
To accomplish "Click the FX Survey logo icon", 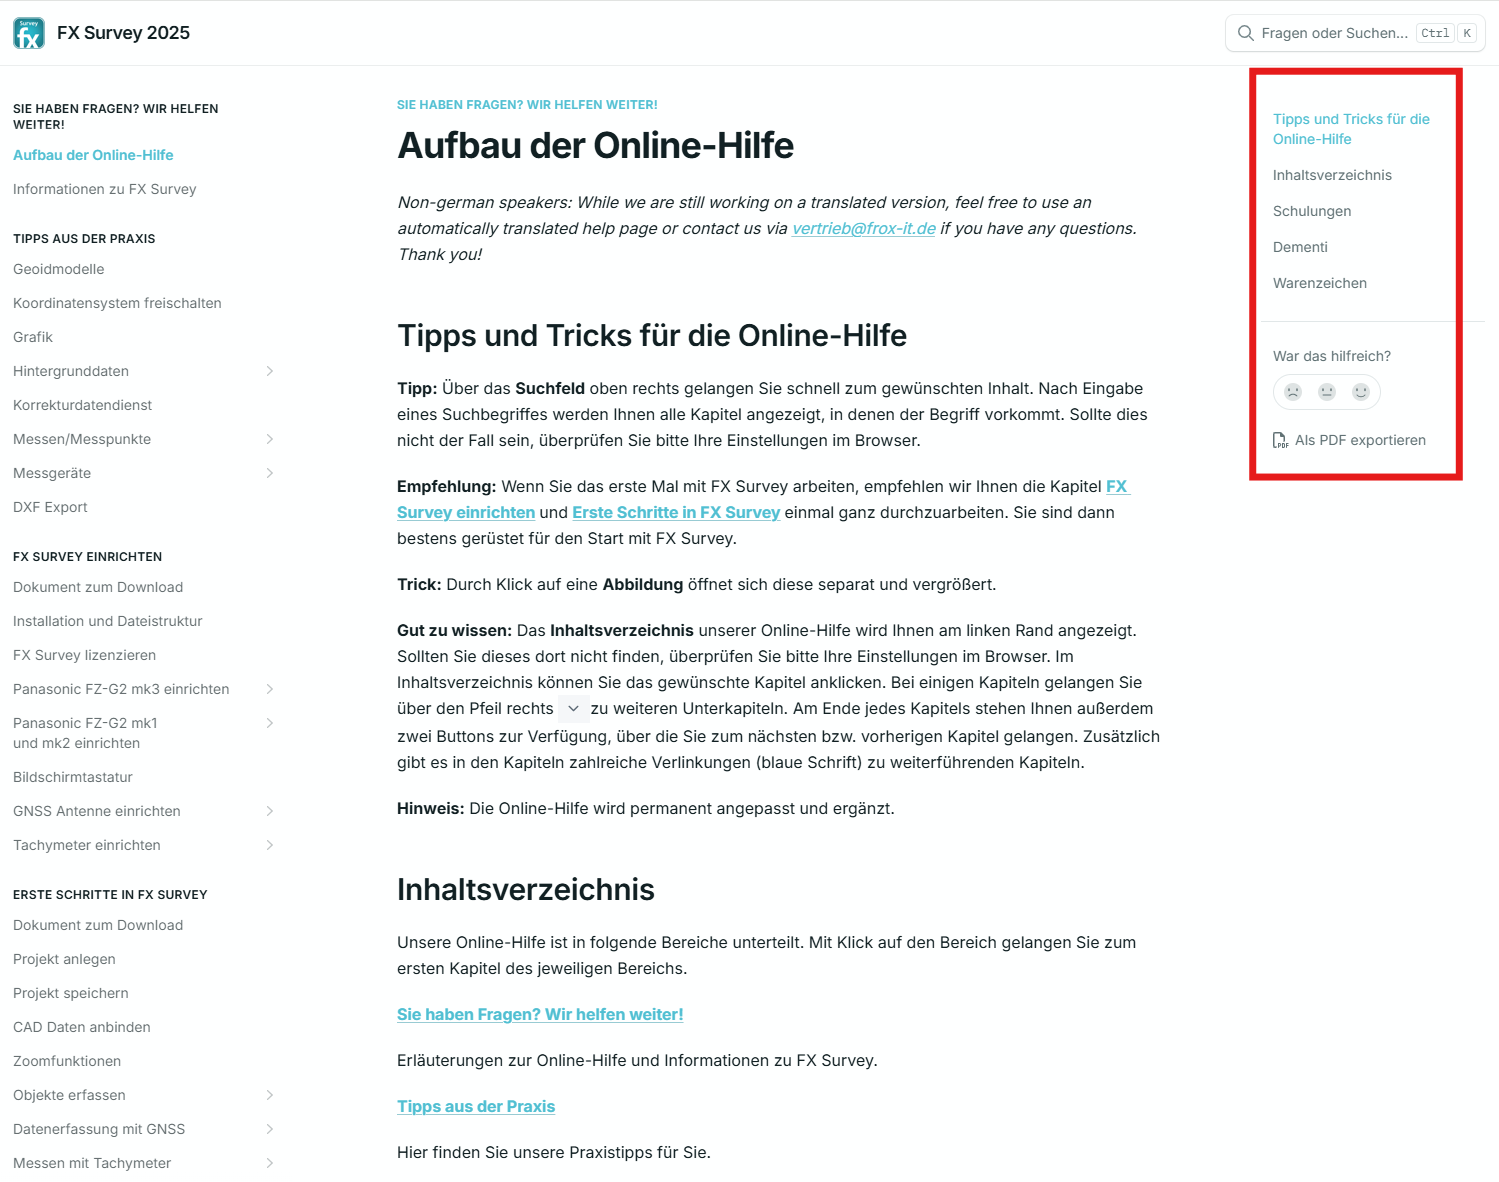I will pyautogui.click(x=29, y=33).
